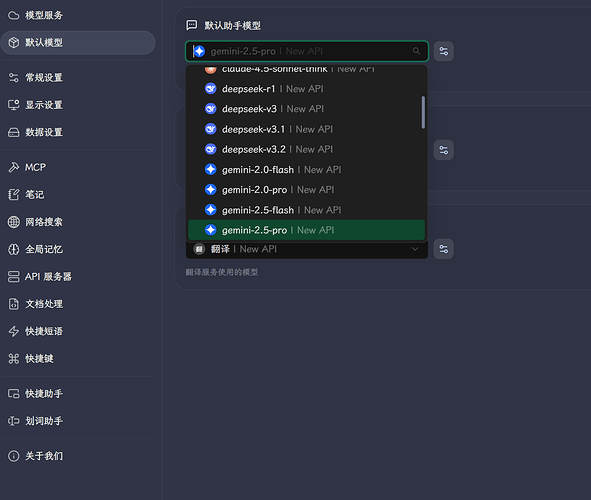Click the globe icon beside 网络搜索
Image resolution: width=591 pixels, height=500 pixels.
tap(14, 222)
